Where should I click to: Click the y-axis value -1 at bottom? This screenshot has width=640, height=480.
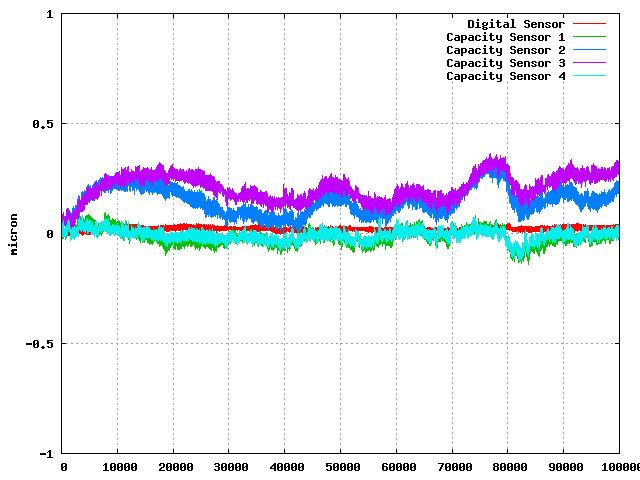tap(46, 454)
